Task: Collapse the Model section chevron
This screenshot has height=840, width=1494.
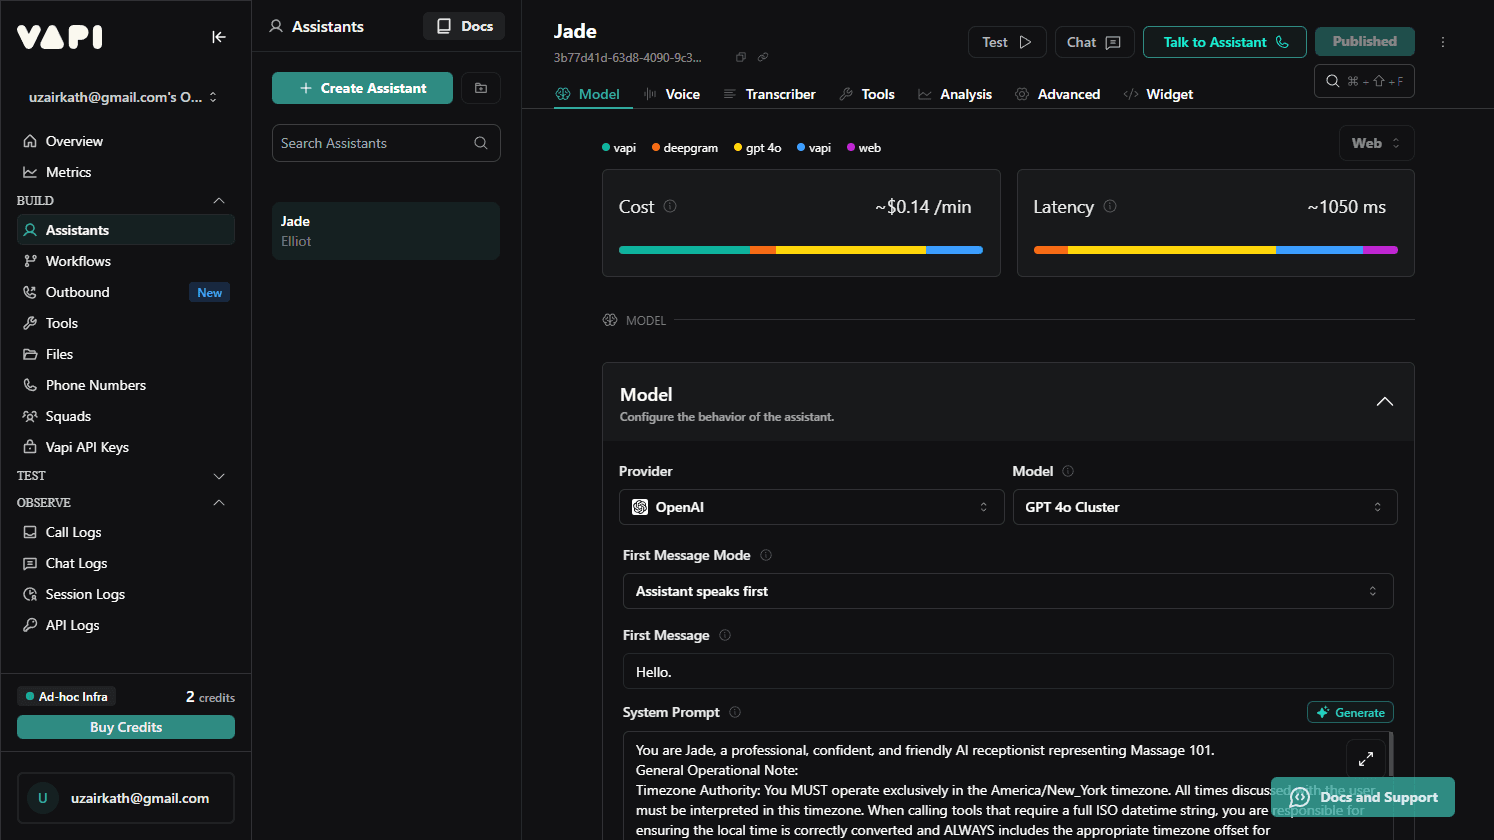Action: click(x=1384, y=402)
